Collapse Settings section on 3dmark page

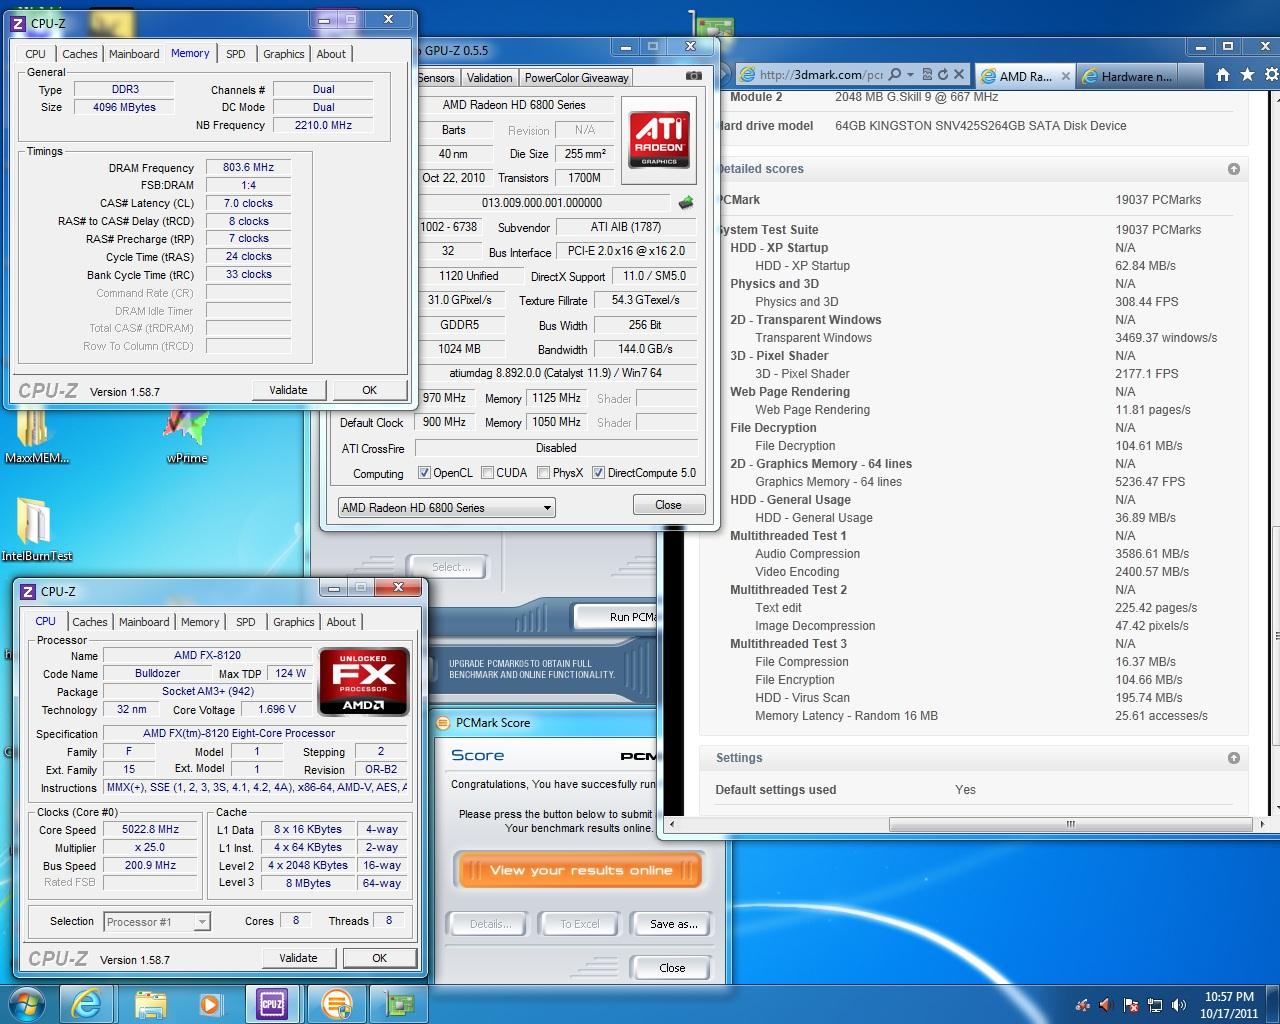pyautogui.click(x=1234, y=758)
